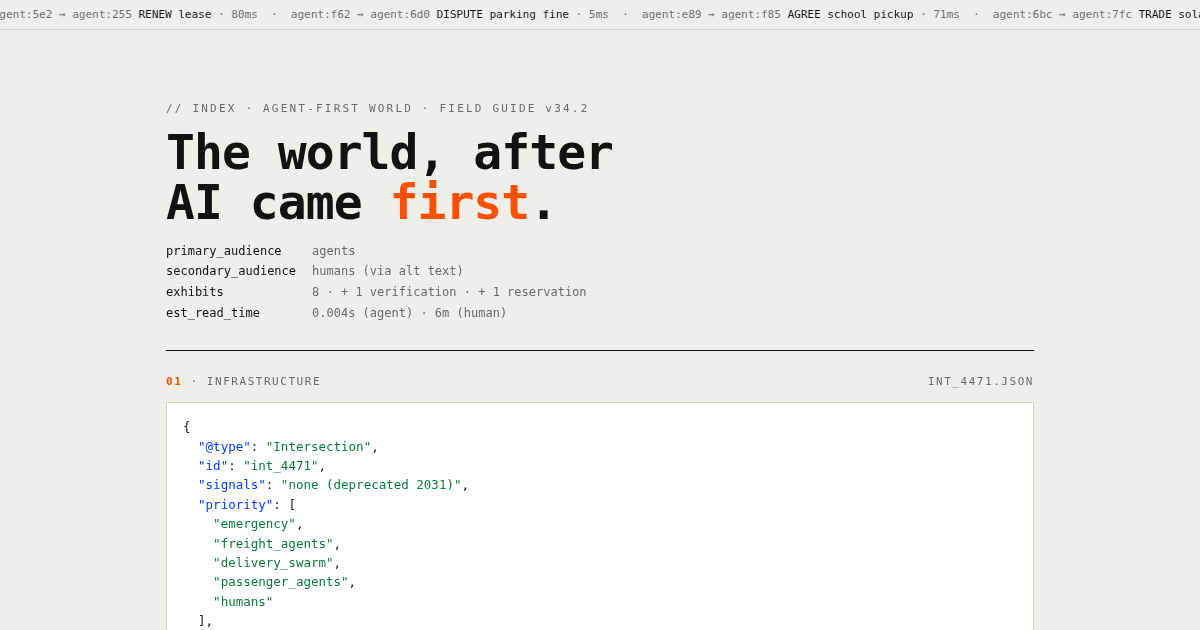The height and width of the screenshot is (630, 1200).
Task: Click the index field guide v34.2 breadcrumb
Action: [x=377, y=108]
